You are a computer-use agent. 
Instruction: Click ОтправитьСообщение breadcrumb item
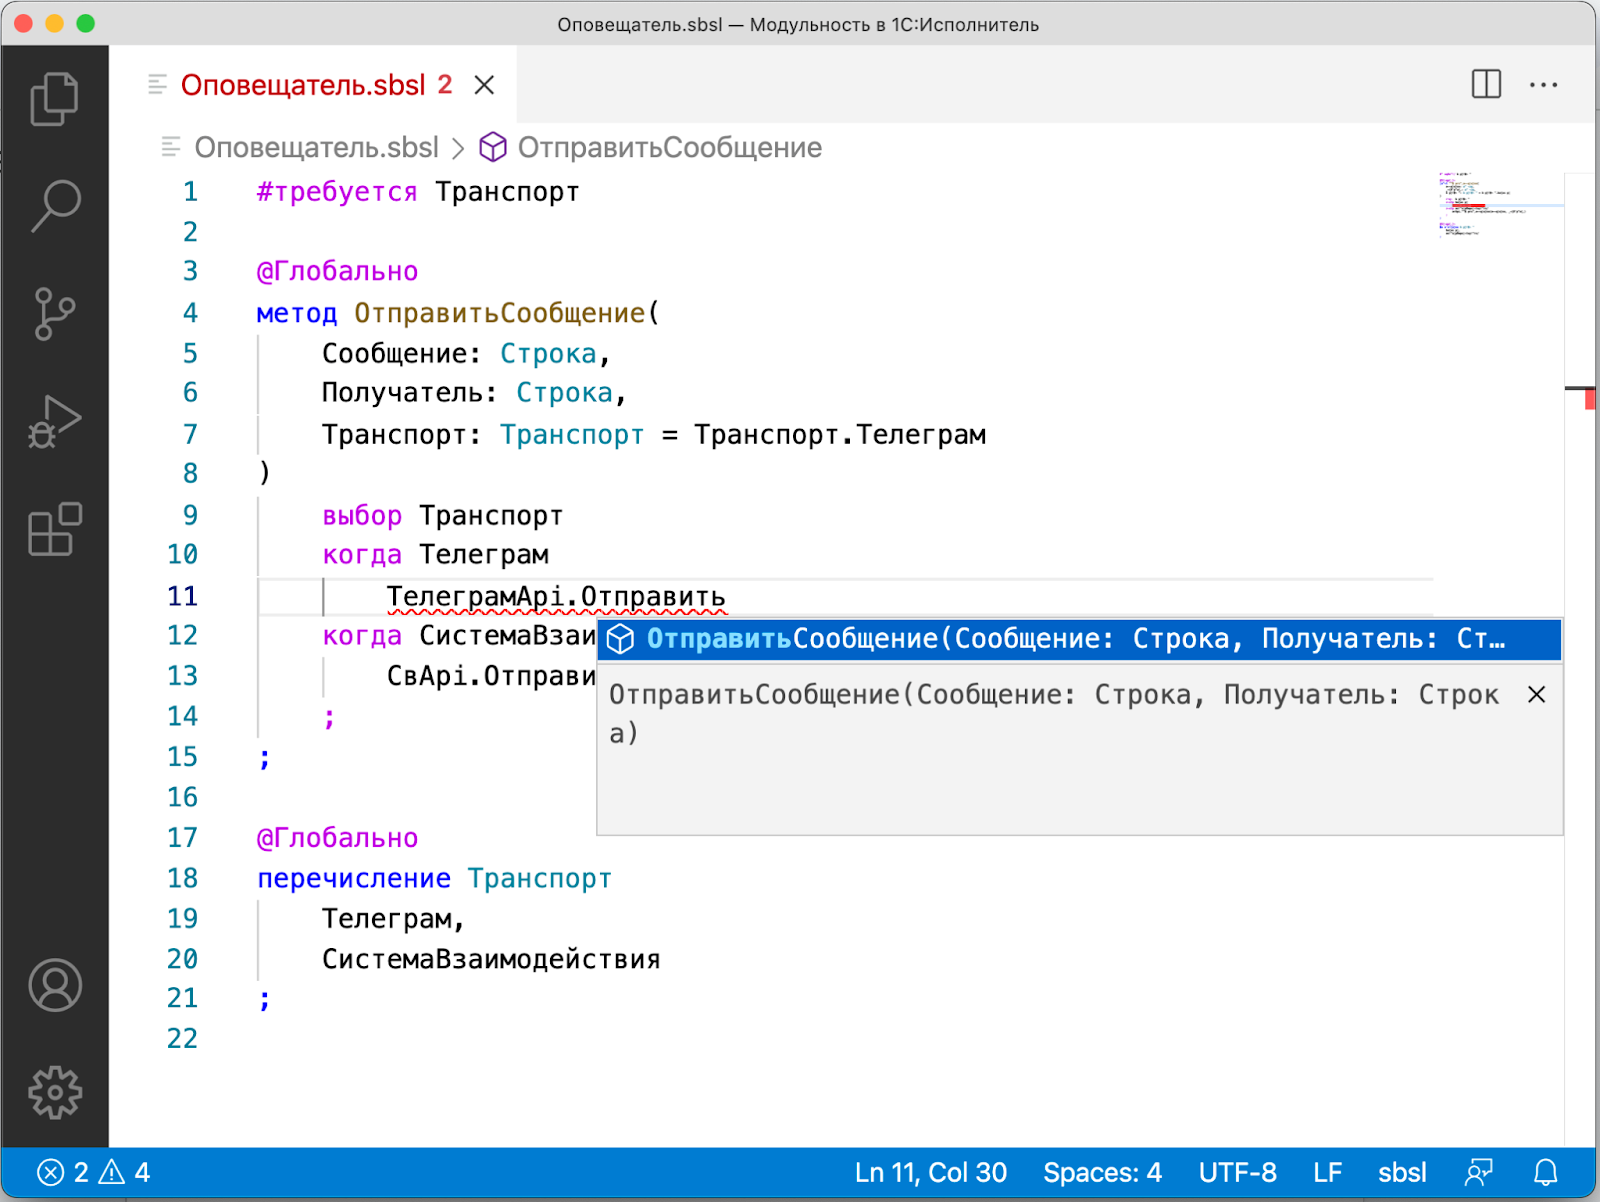(x=669, y=148)
